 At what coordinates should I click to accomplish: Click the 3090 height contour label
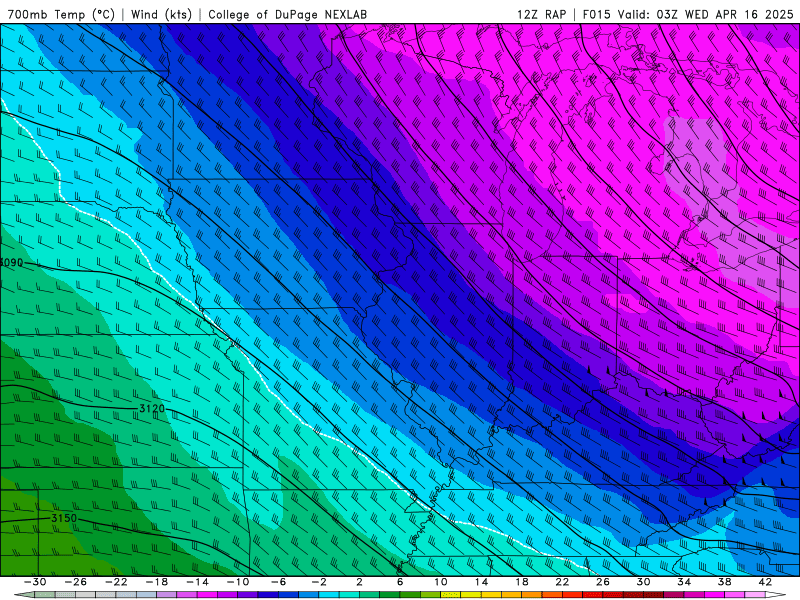pyautogui.click(x=11, y=263)
